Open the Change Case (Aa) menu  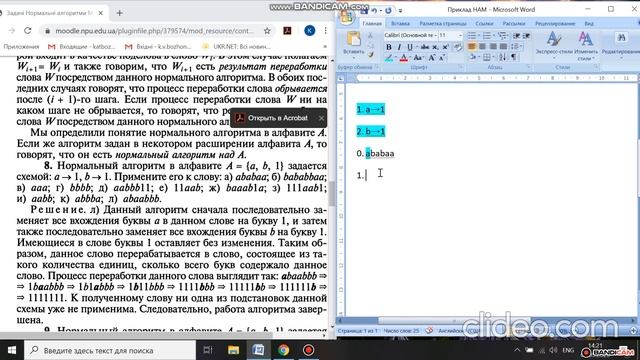coord(418,58)
